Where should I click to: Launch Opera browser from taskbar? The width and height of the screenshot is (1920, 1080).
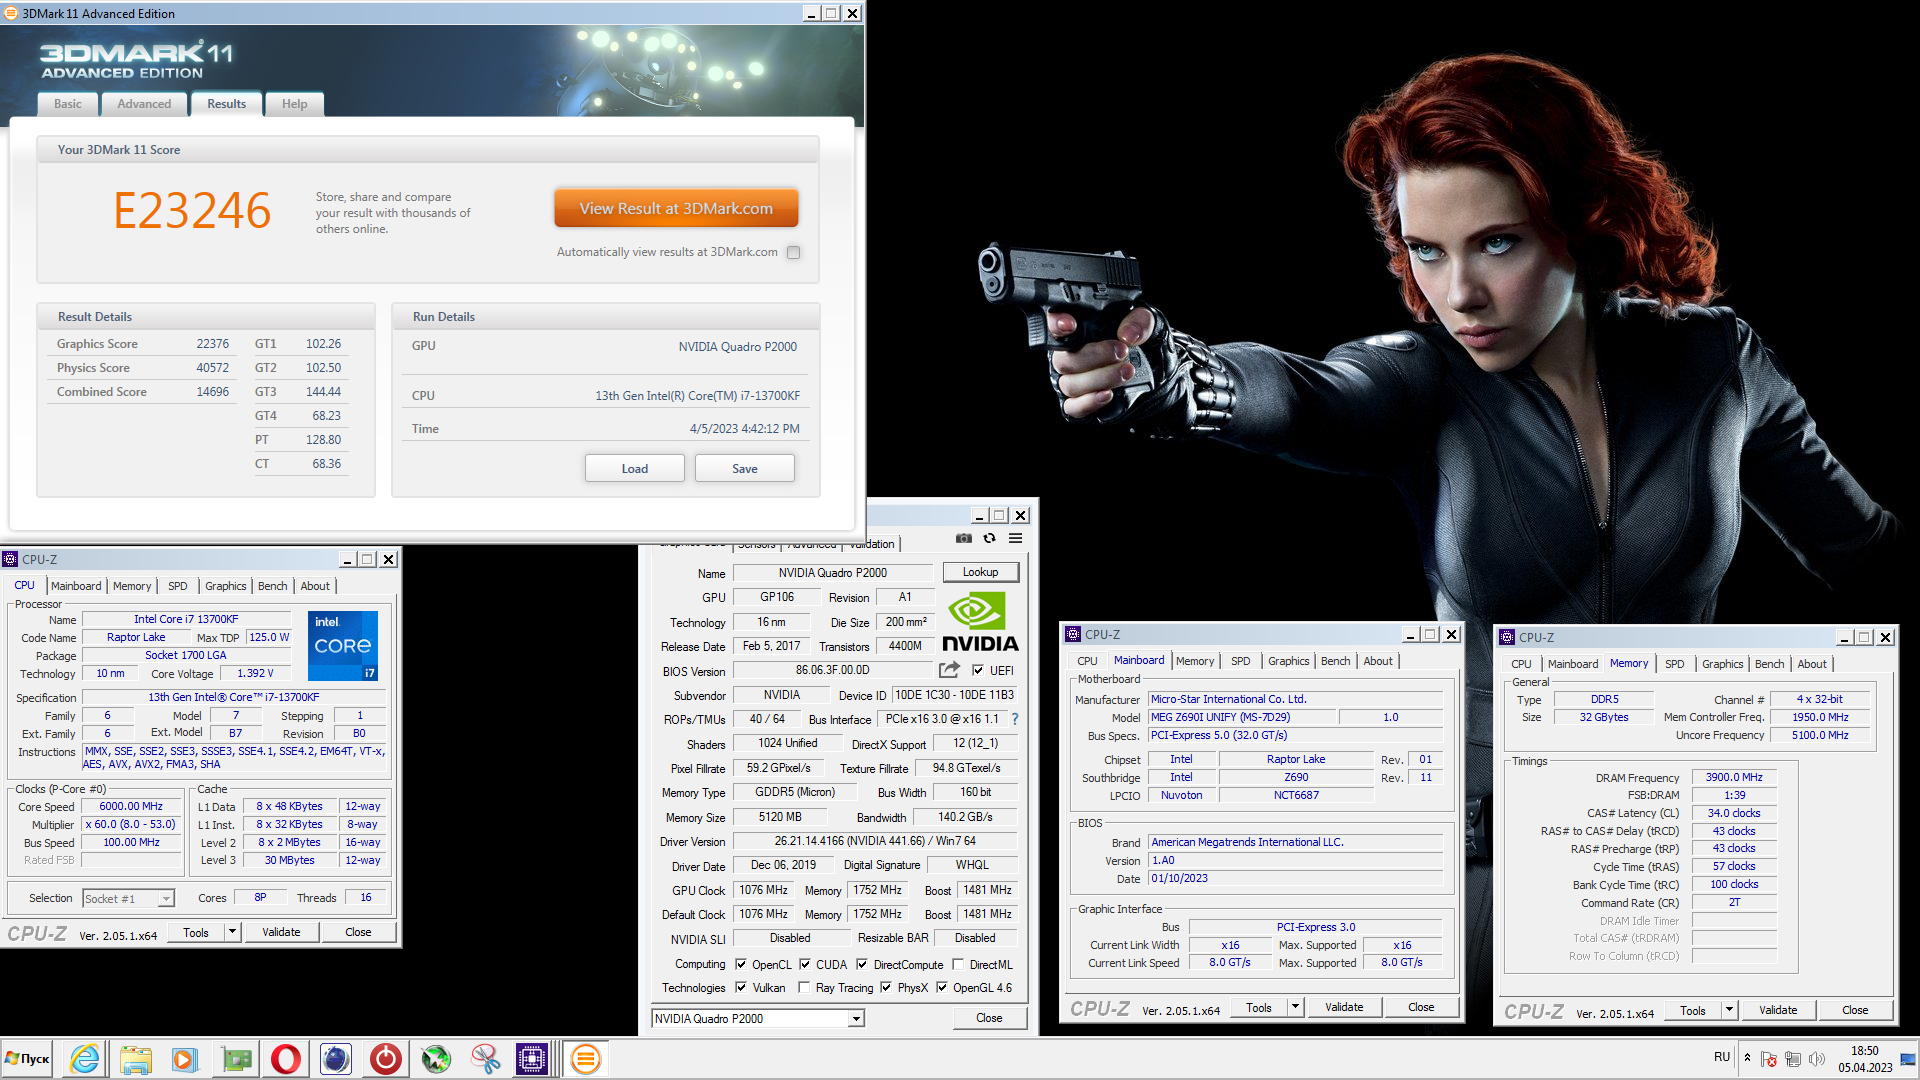click(286, 1059)
